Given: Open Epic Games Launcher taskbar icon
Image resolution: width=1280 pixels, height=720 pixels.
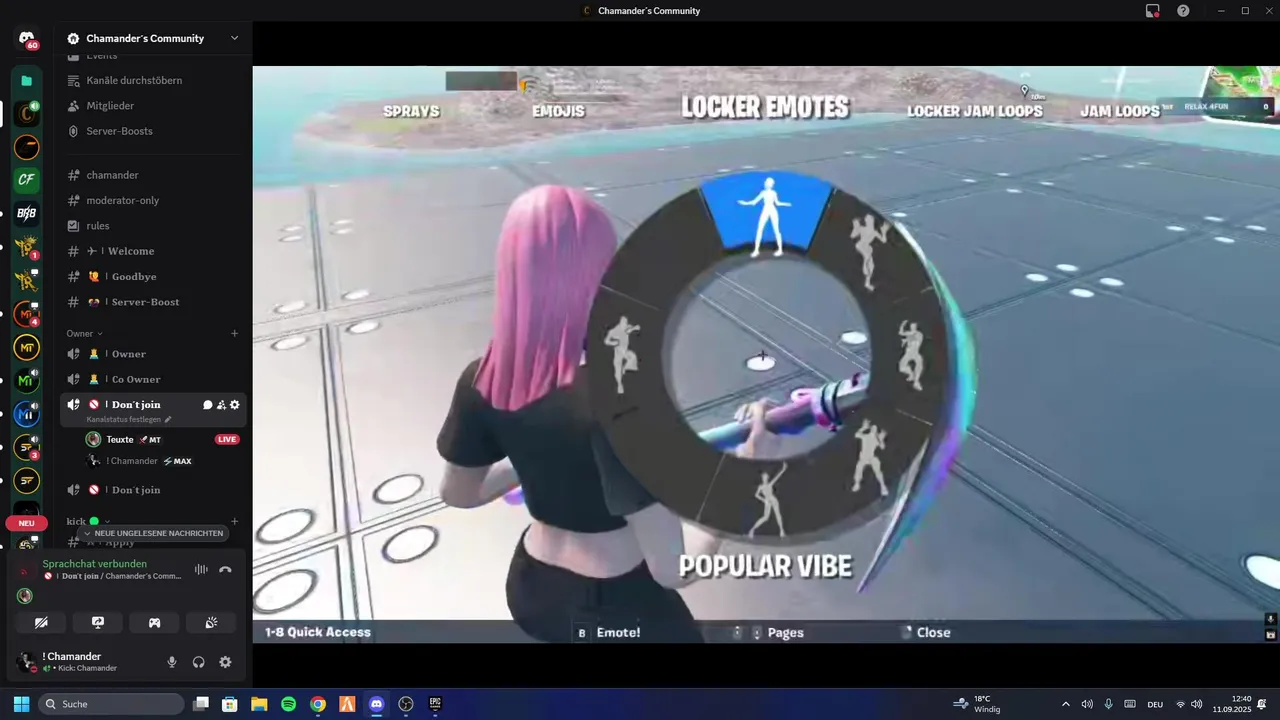Looking at the screenshot, I should click(435, 704).
